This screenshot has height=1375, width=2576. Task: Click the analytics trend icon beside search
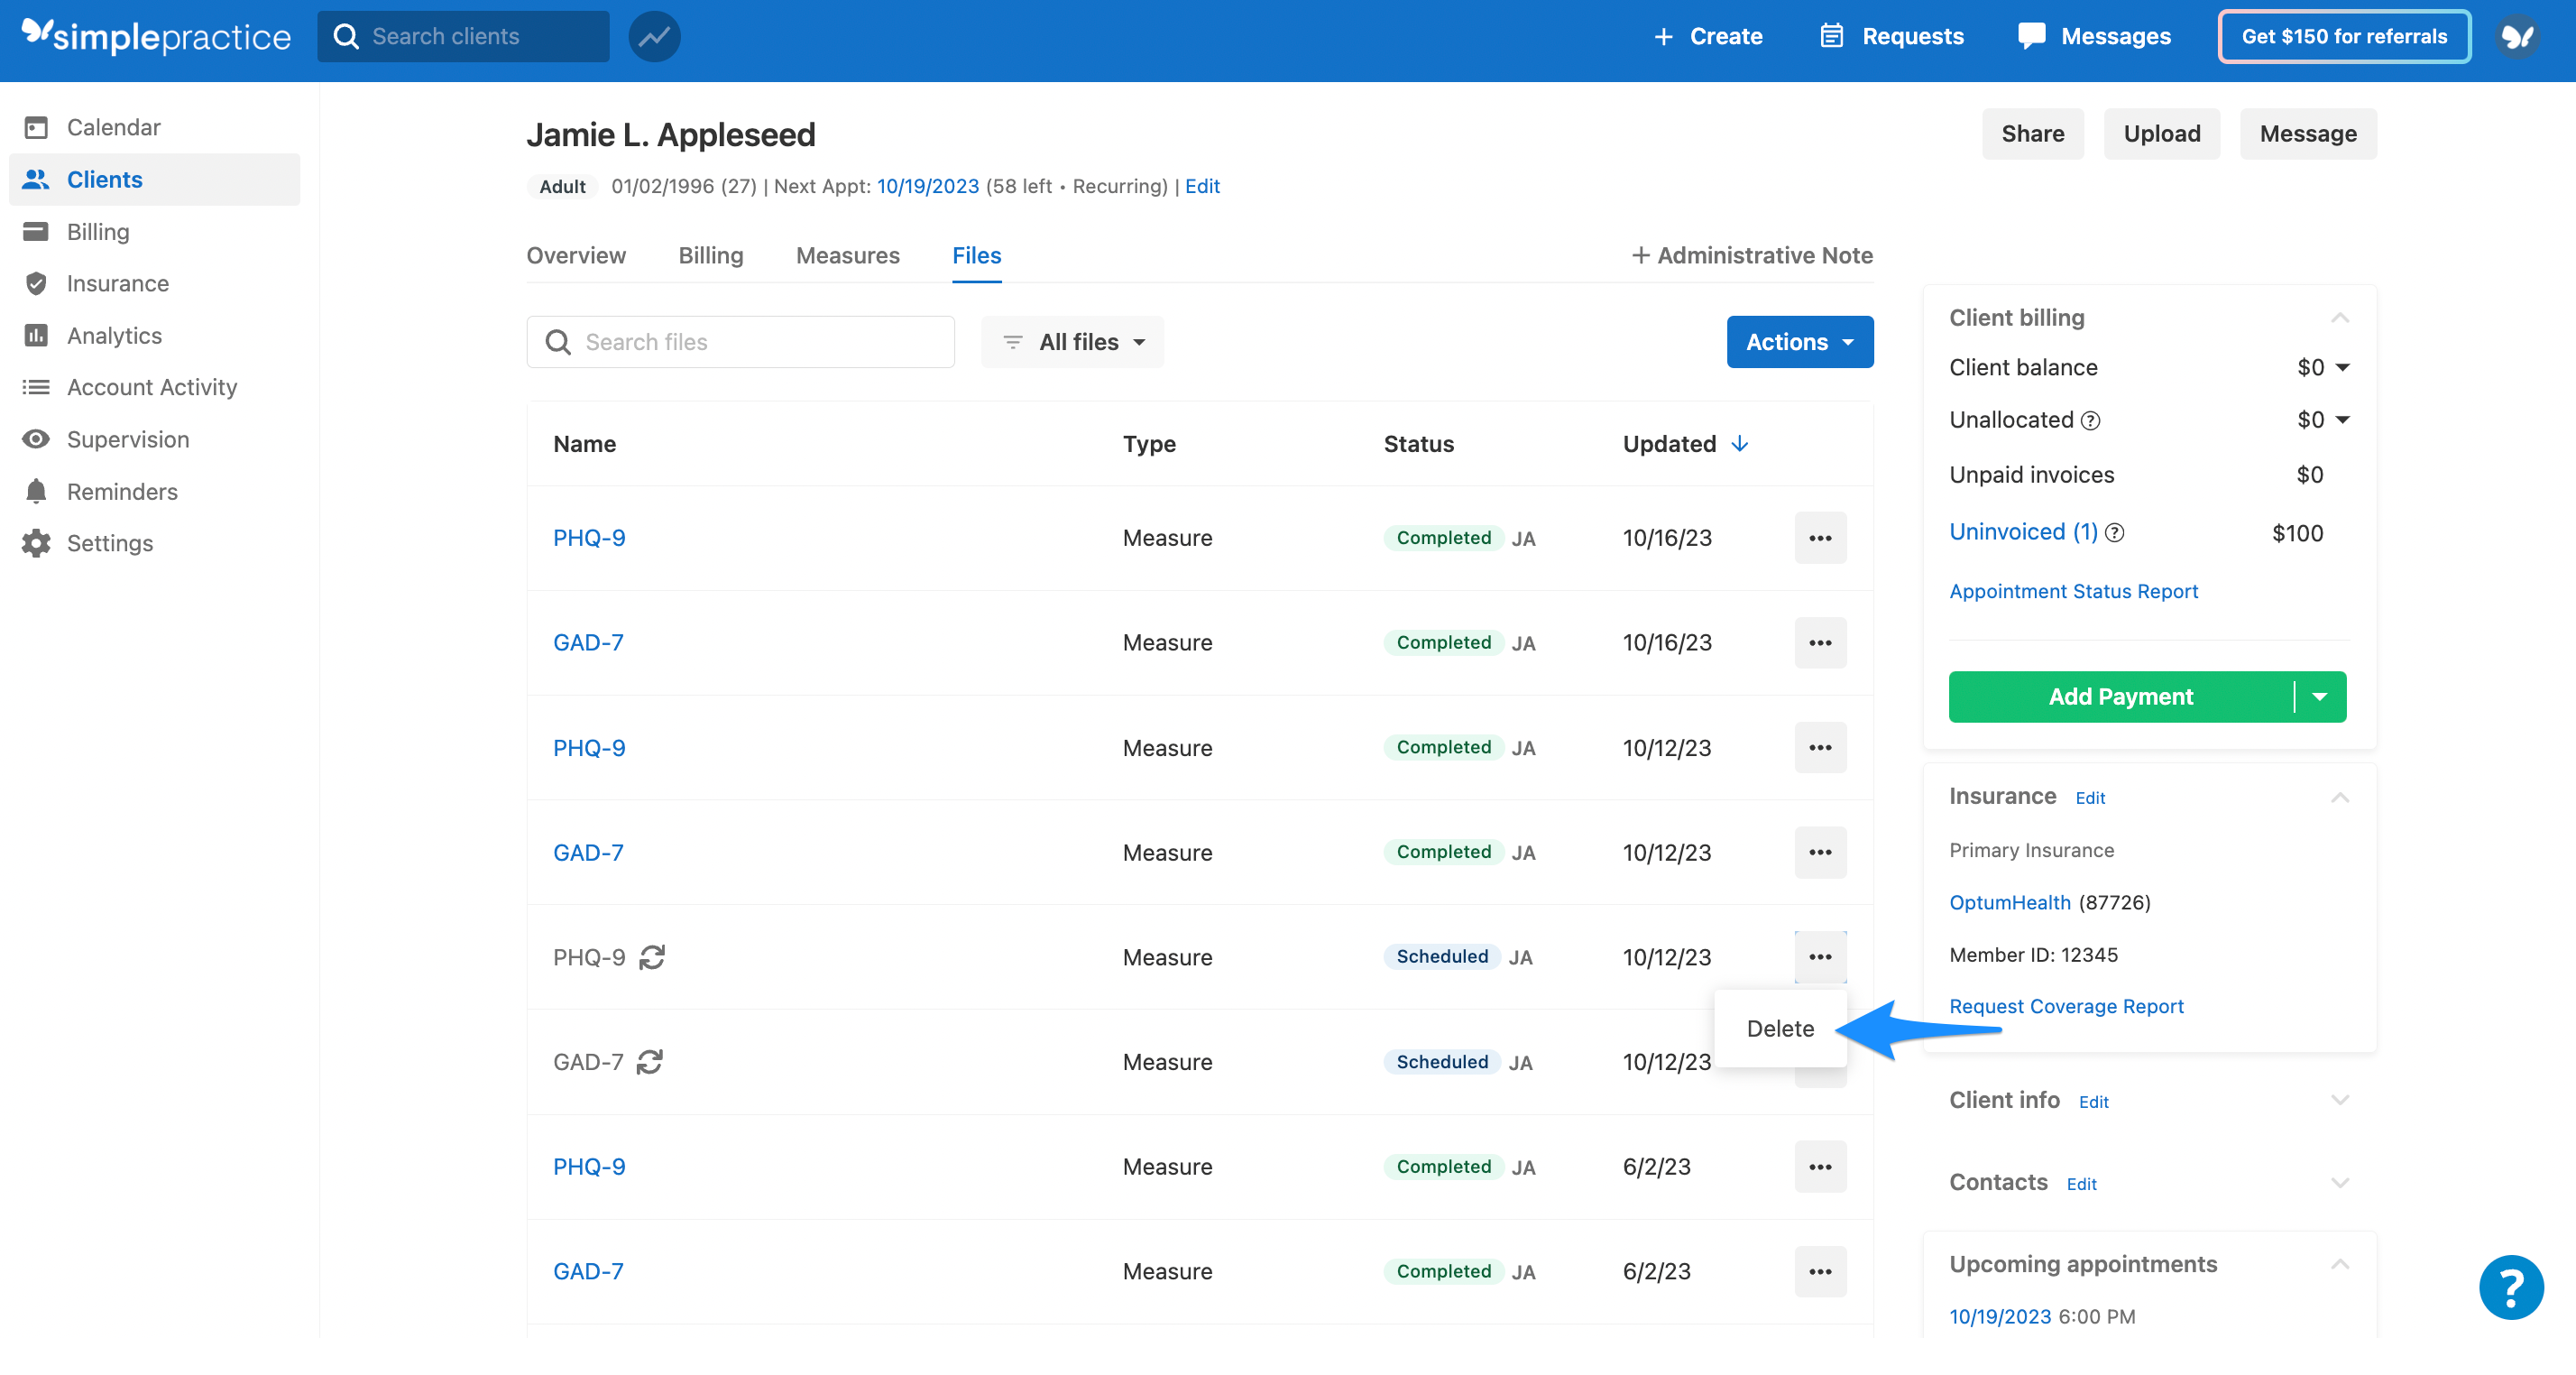point(654,37)
